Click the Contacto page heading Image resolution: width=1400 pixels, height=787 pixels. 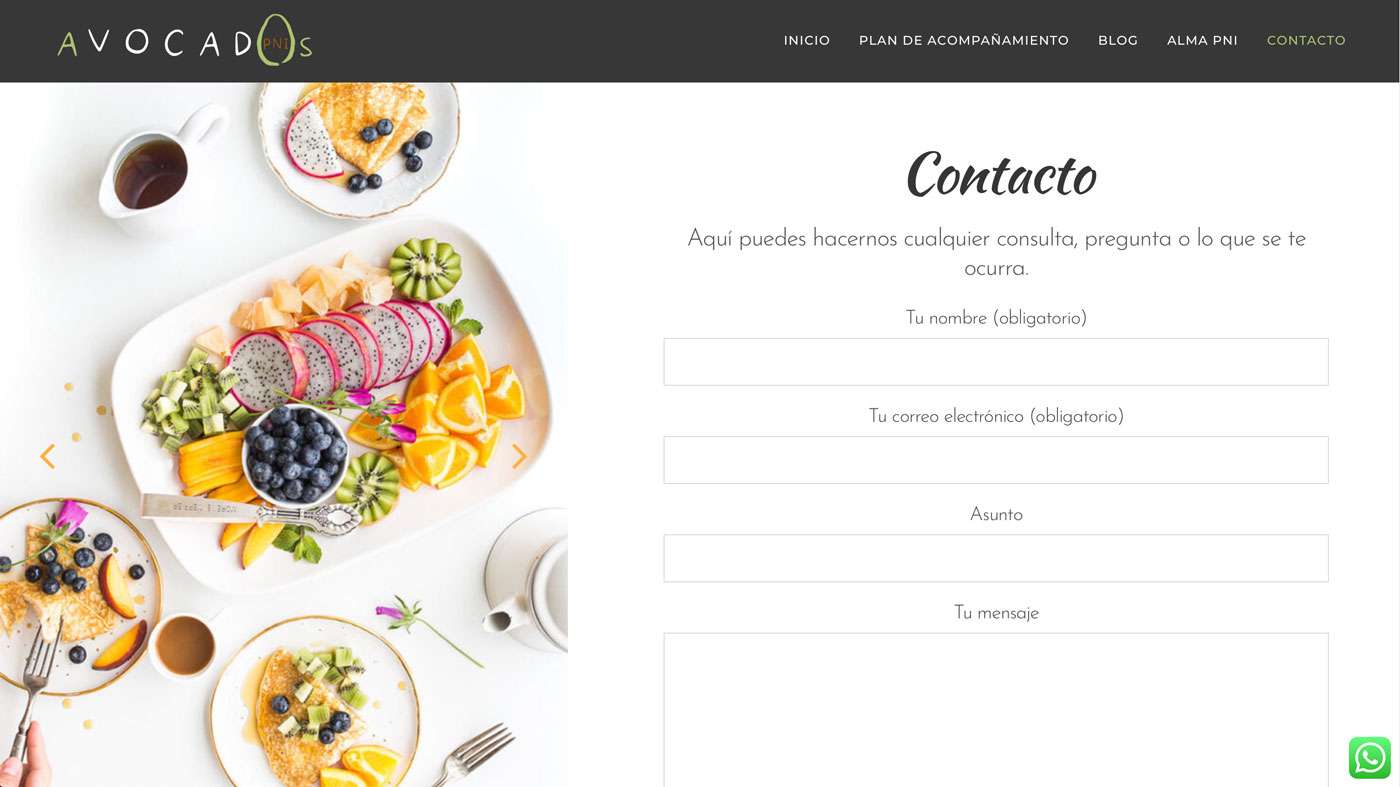click(1001, 175)
